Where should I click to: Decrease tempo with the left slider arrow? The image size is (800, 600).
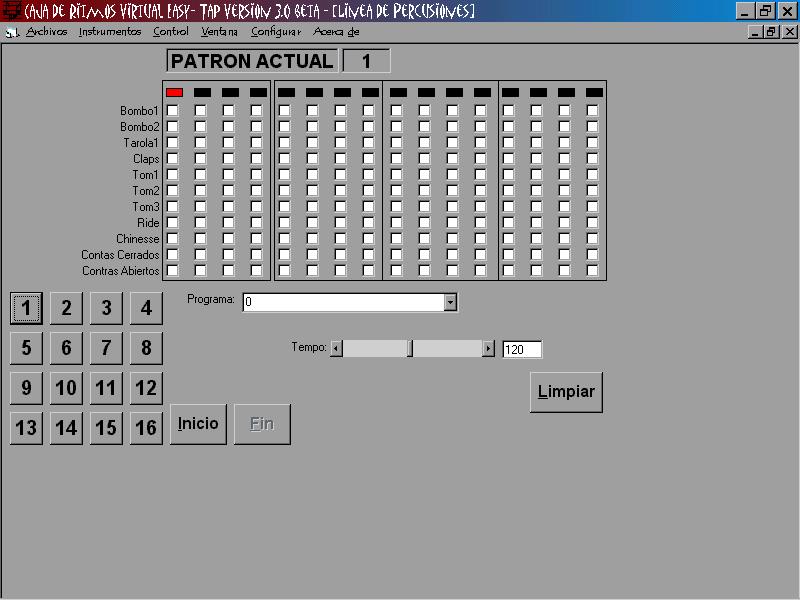pyautogui.click(x=336, y=349)
